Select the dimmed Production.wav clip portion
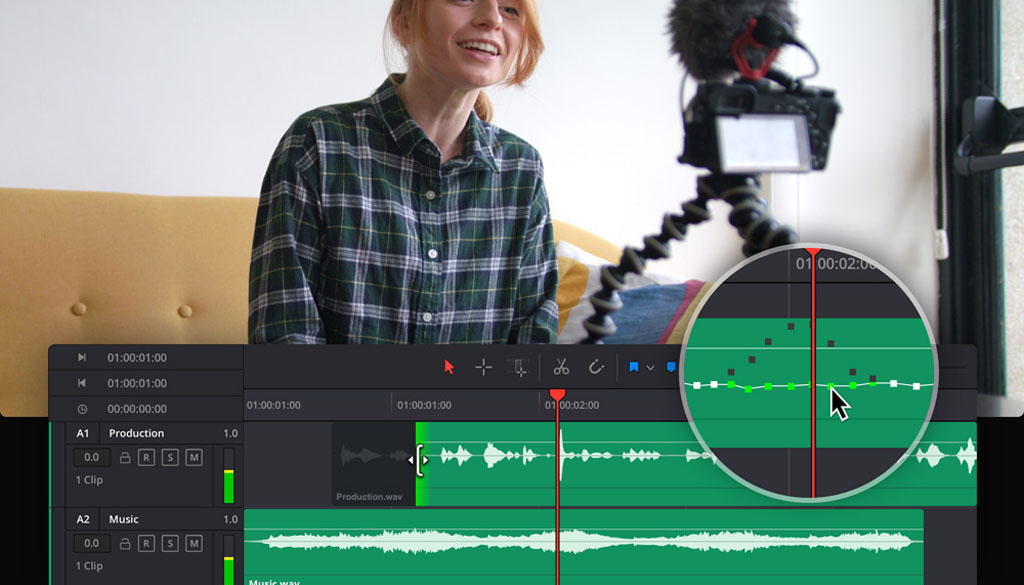The image size is (1024, 585). point(374,464)
